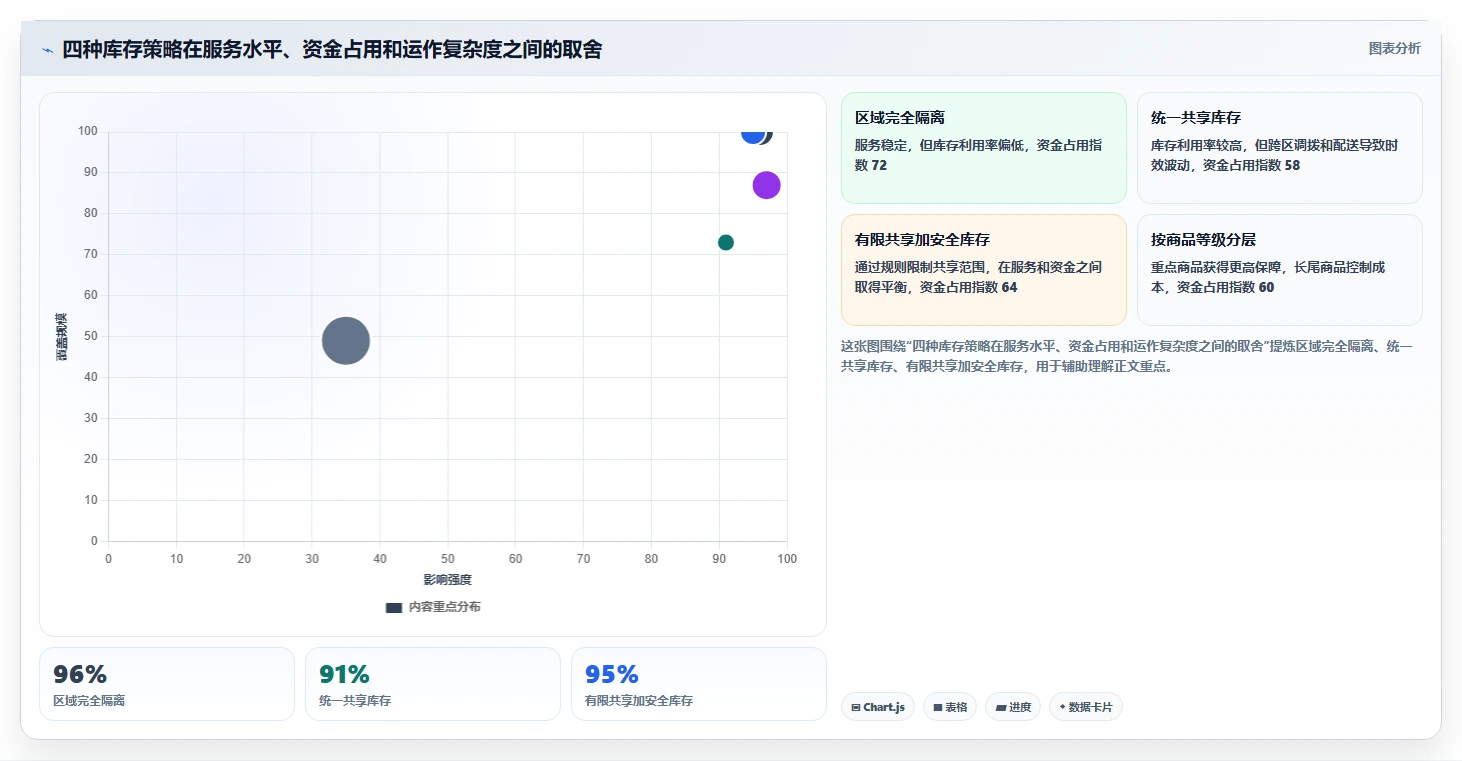Click the 进度 tag
Image resolution: width=1462 pixels, height=761 pixels.
(1013, 707)
